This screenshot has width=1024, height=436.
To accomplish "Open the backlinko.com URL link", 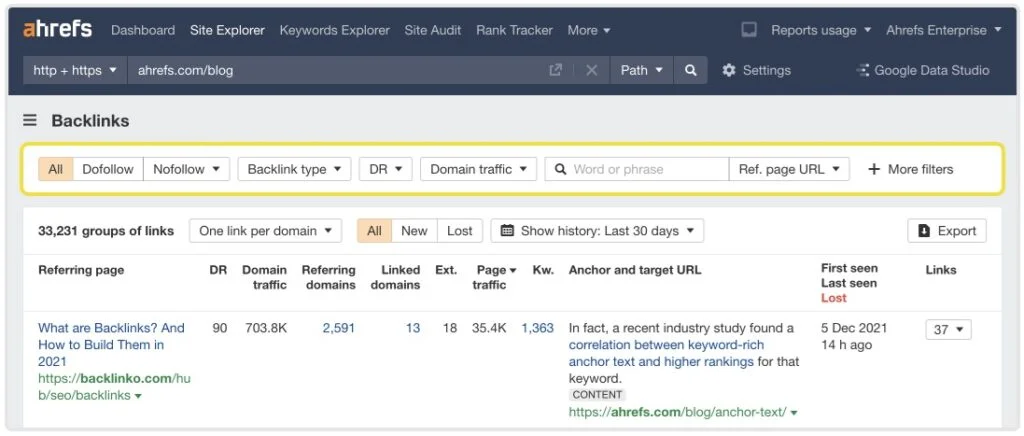I will (x=114, y=386).
